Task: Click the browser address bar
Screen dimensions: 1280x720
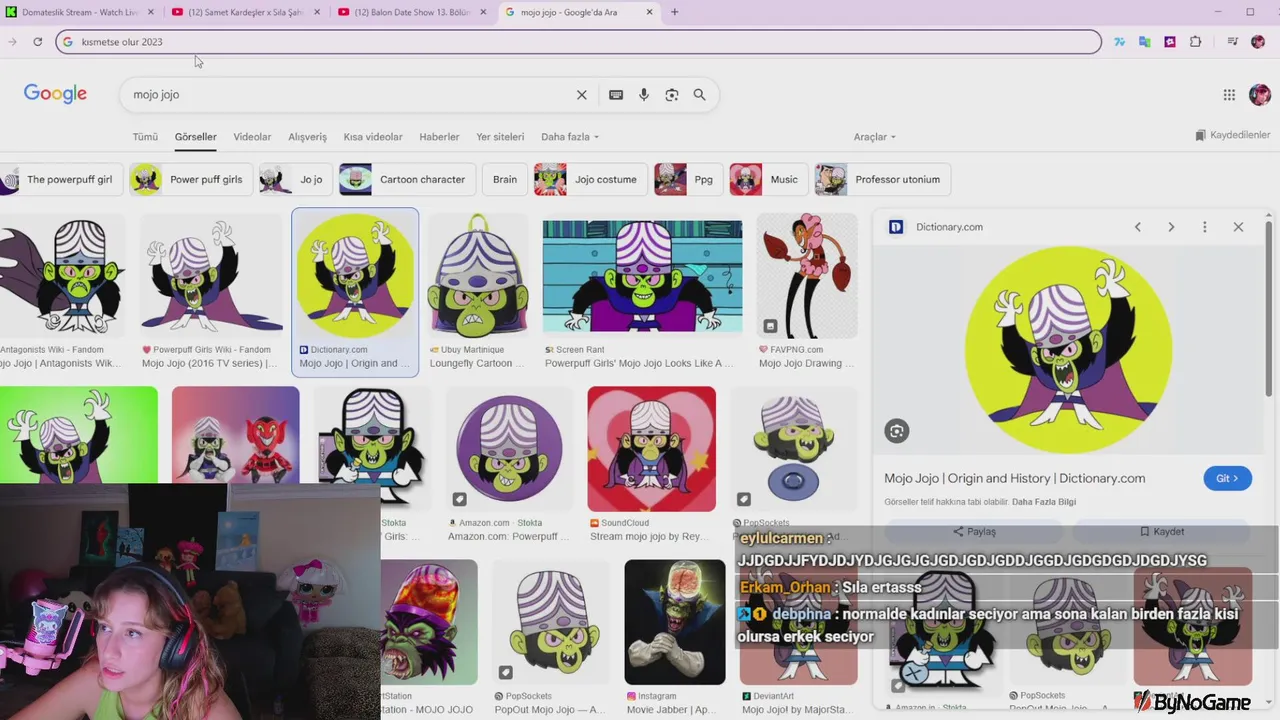Action: 578,42
